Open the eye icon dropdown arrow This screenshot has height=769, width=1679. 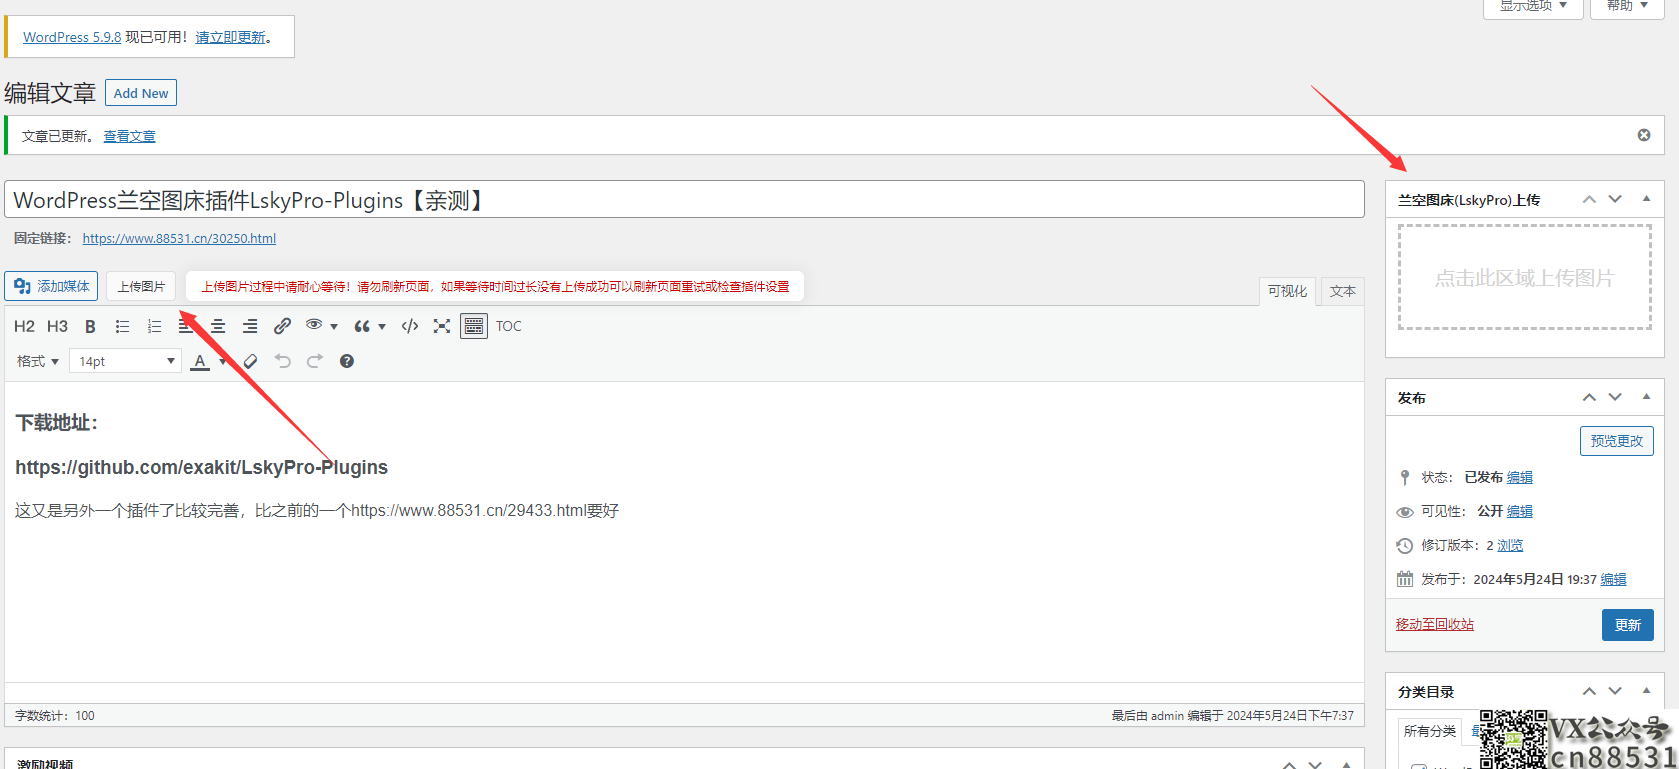[x=334, y=326]
